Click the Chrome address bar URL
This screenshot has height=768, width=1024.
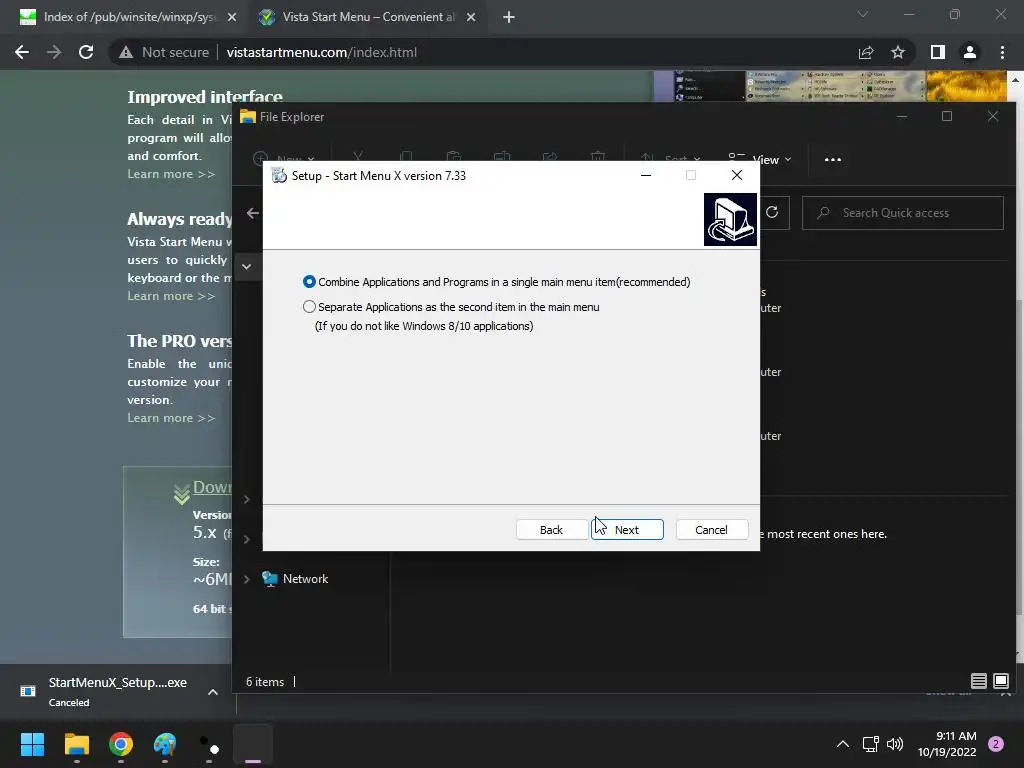[321, 52]
